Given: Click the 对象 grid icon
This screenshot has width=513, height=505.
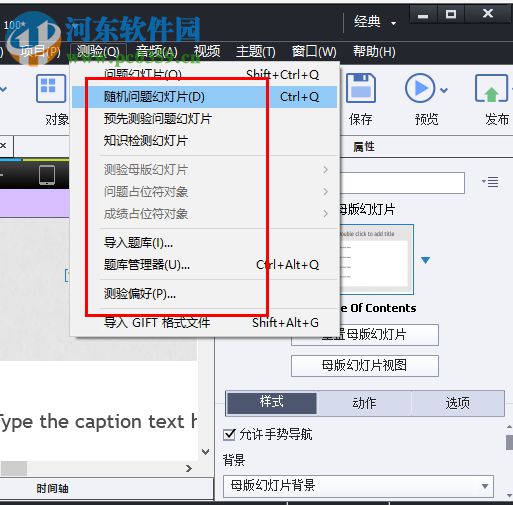Looking at the screenshot, I should pos(51,88).
